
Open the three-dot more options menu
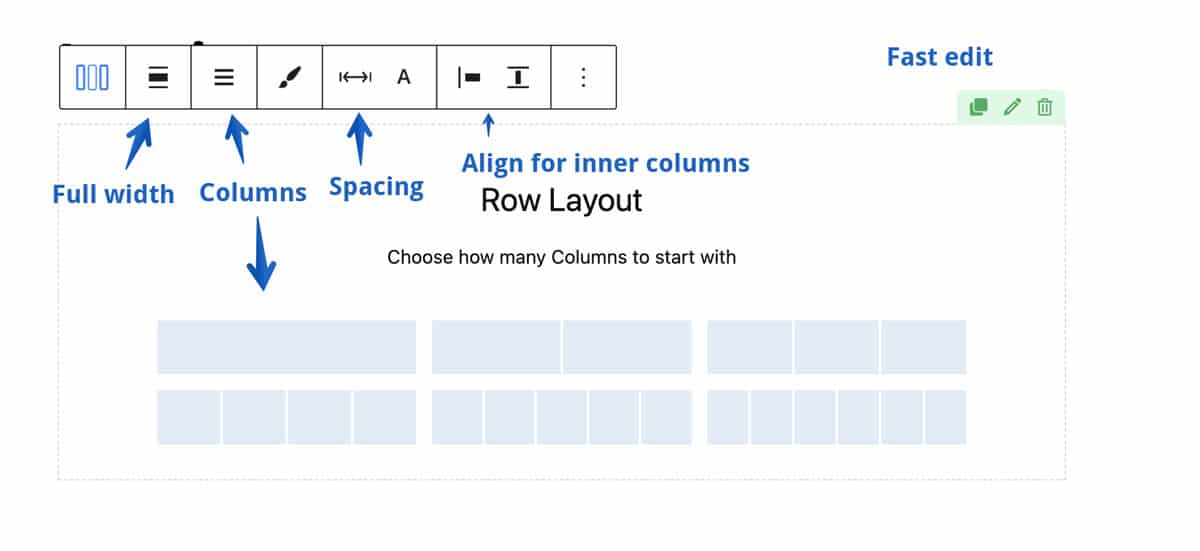click(584, 77)
